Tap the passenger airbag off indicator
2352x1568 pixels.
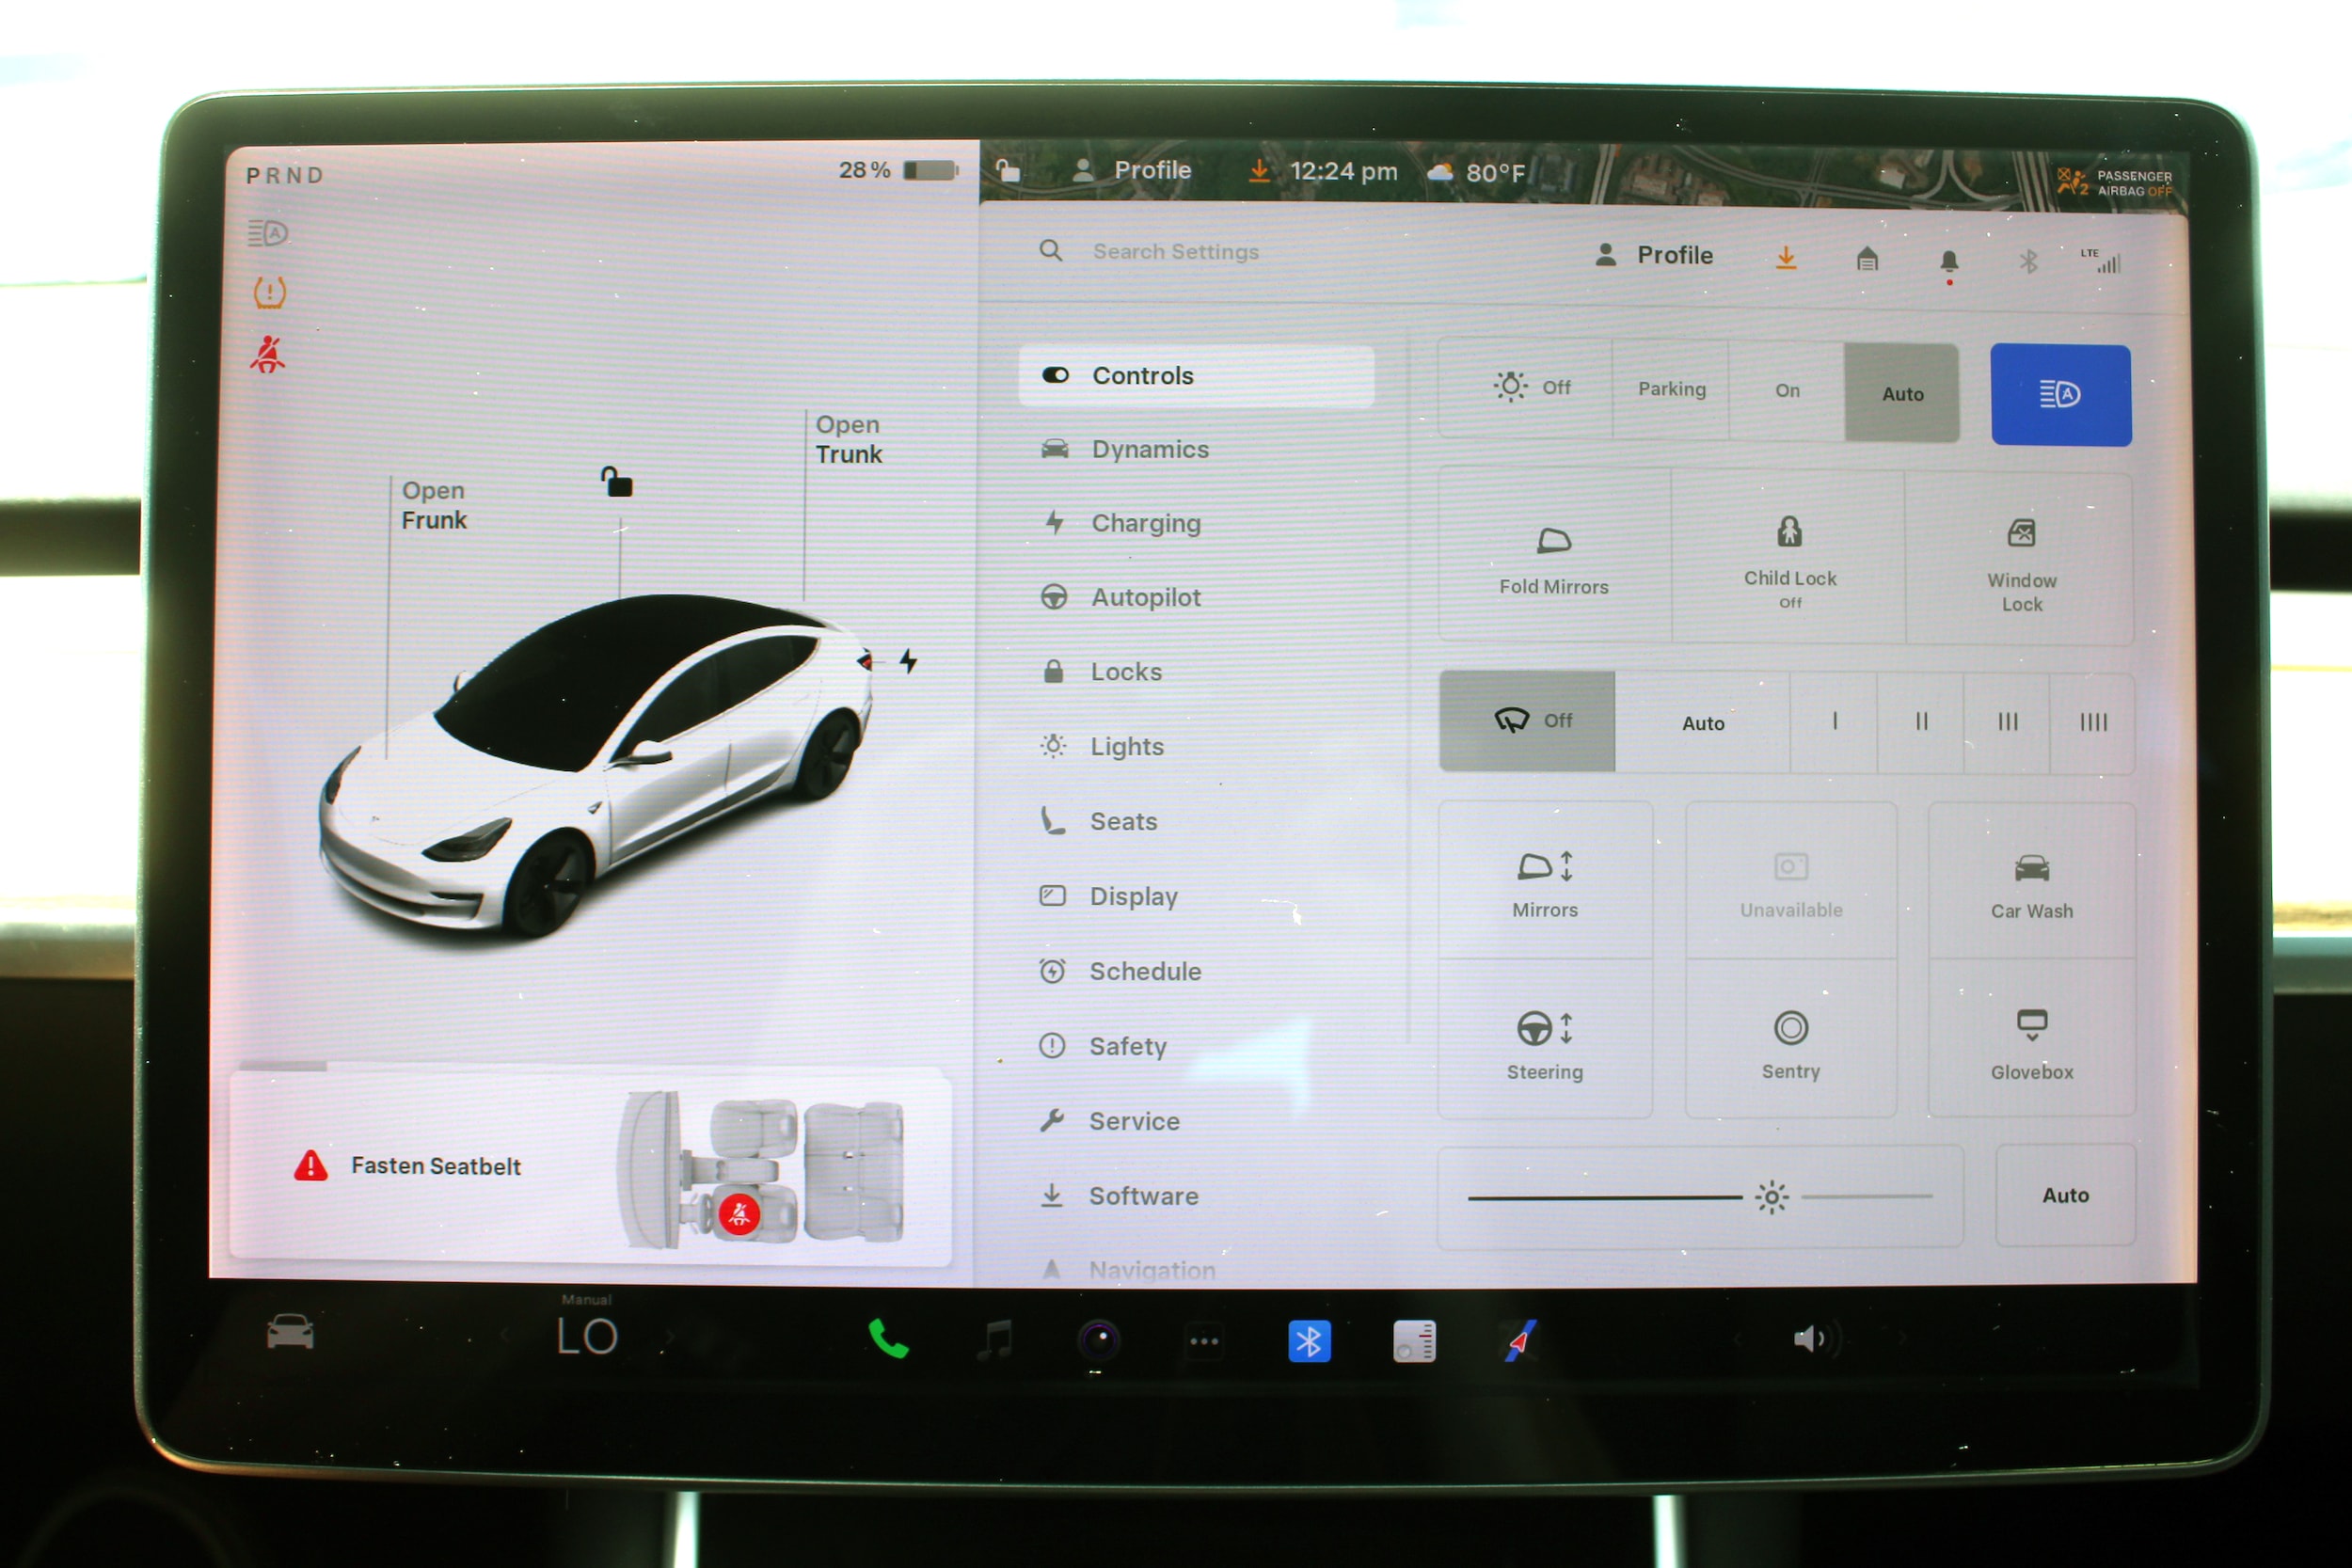[2114, 183]
